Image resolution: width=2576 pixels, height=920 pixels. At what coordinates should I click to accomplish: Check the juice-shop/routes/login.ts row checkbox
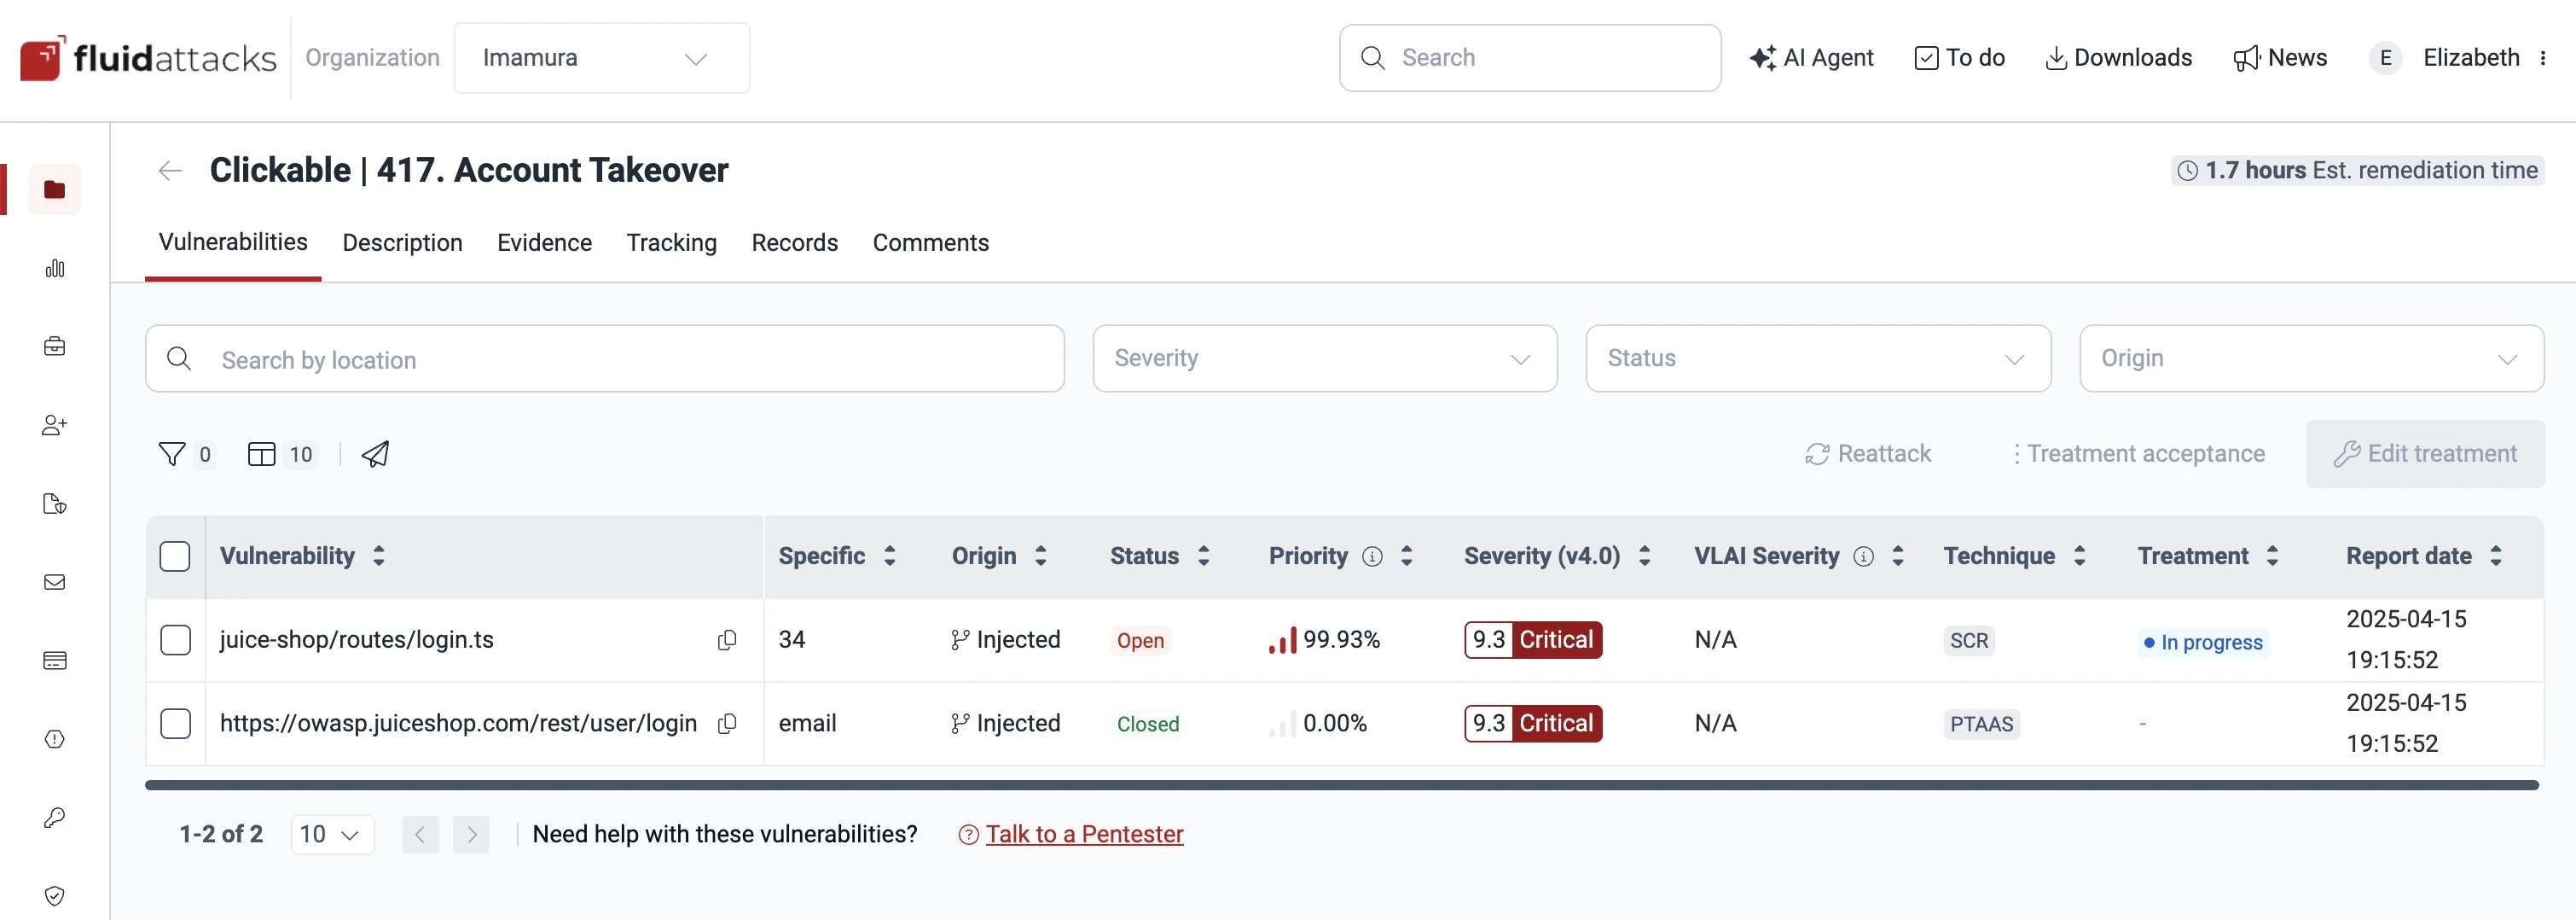pos(175,640)
